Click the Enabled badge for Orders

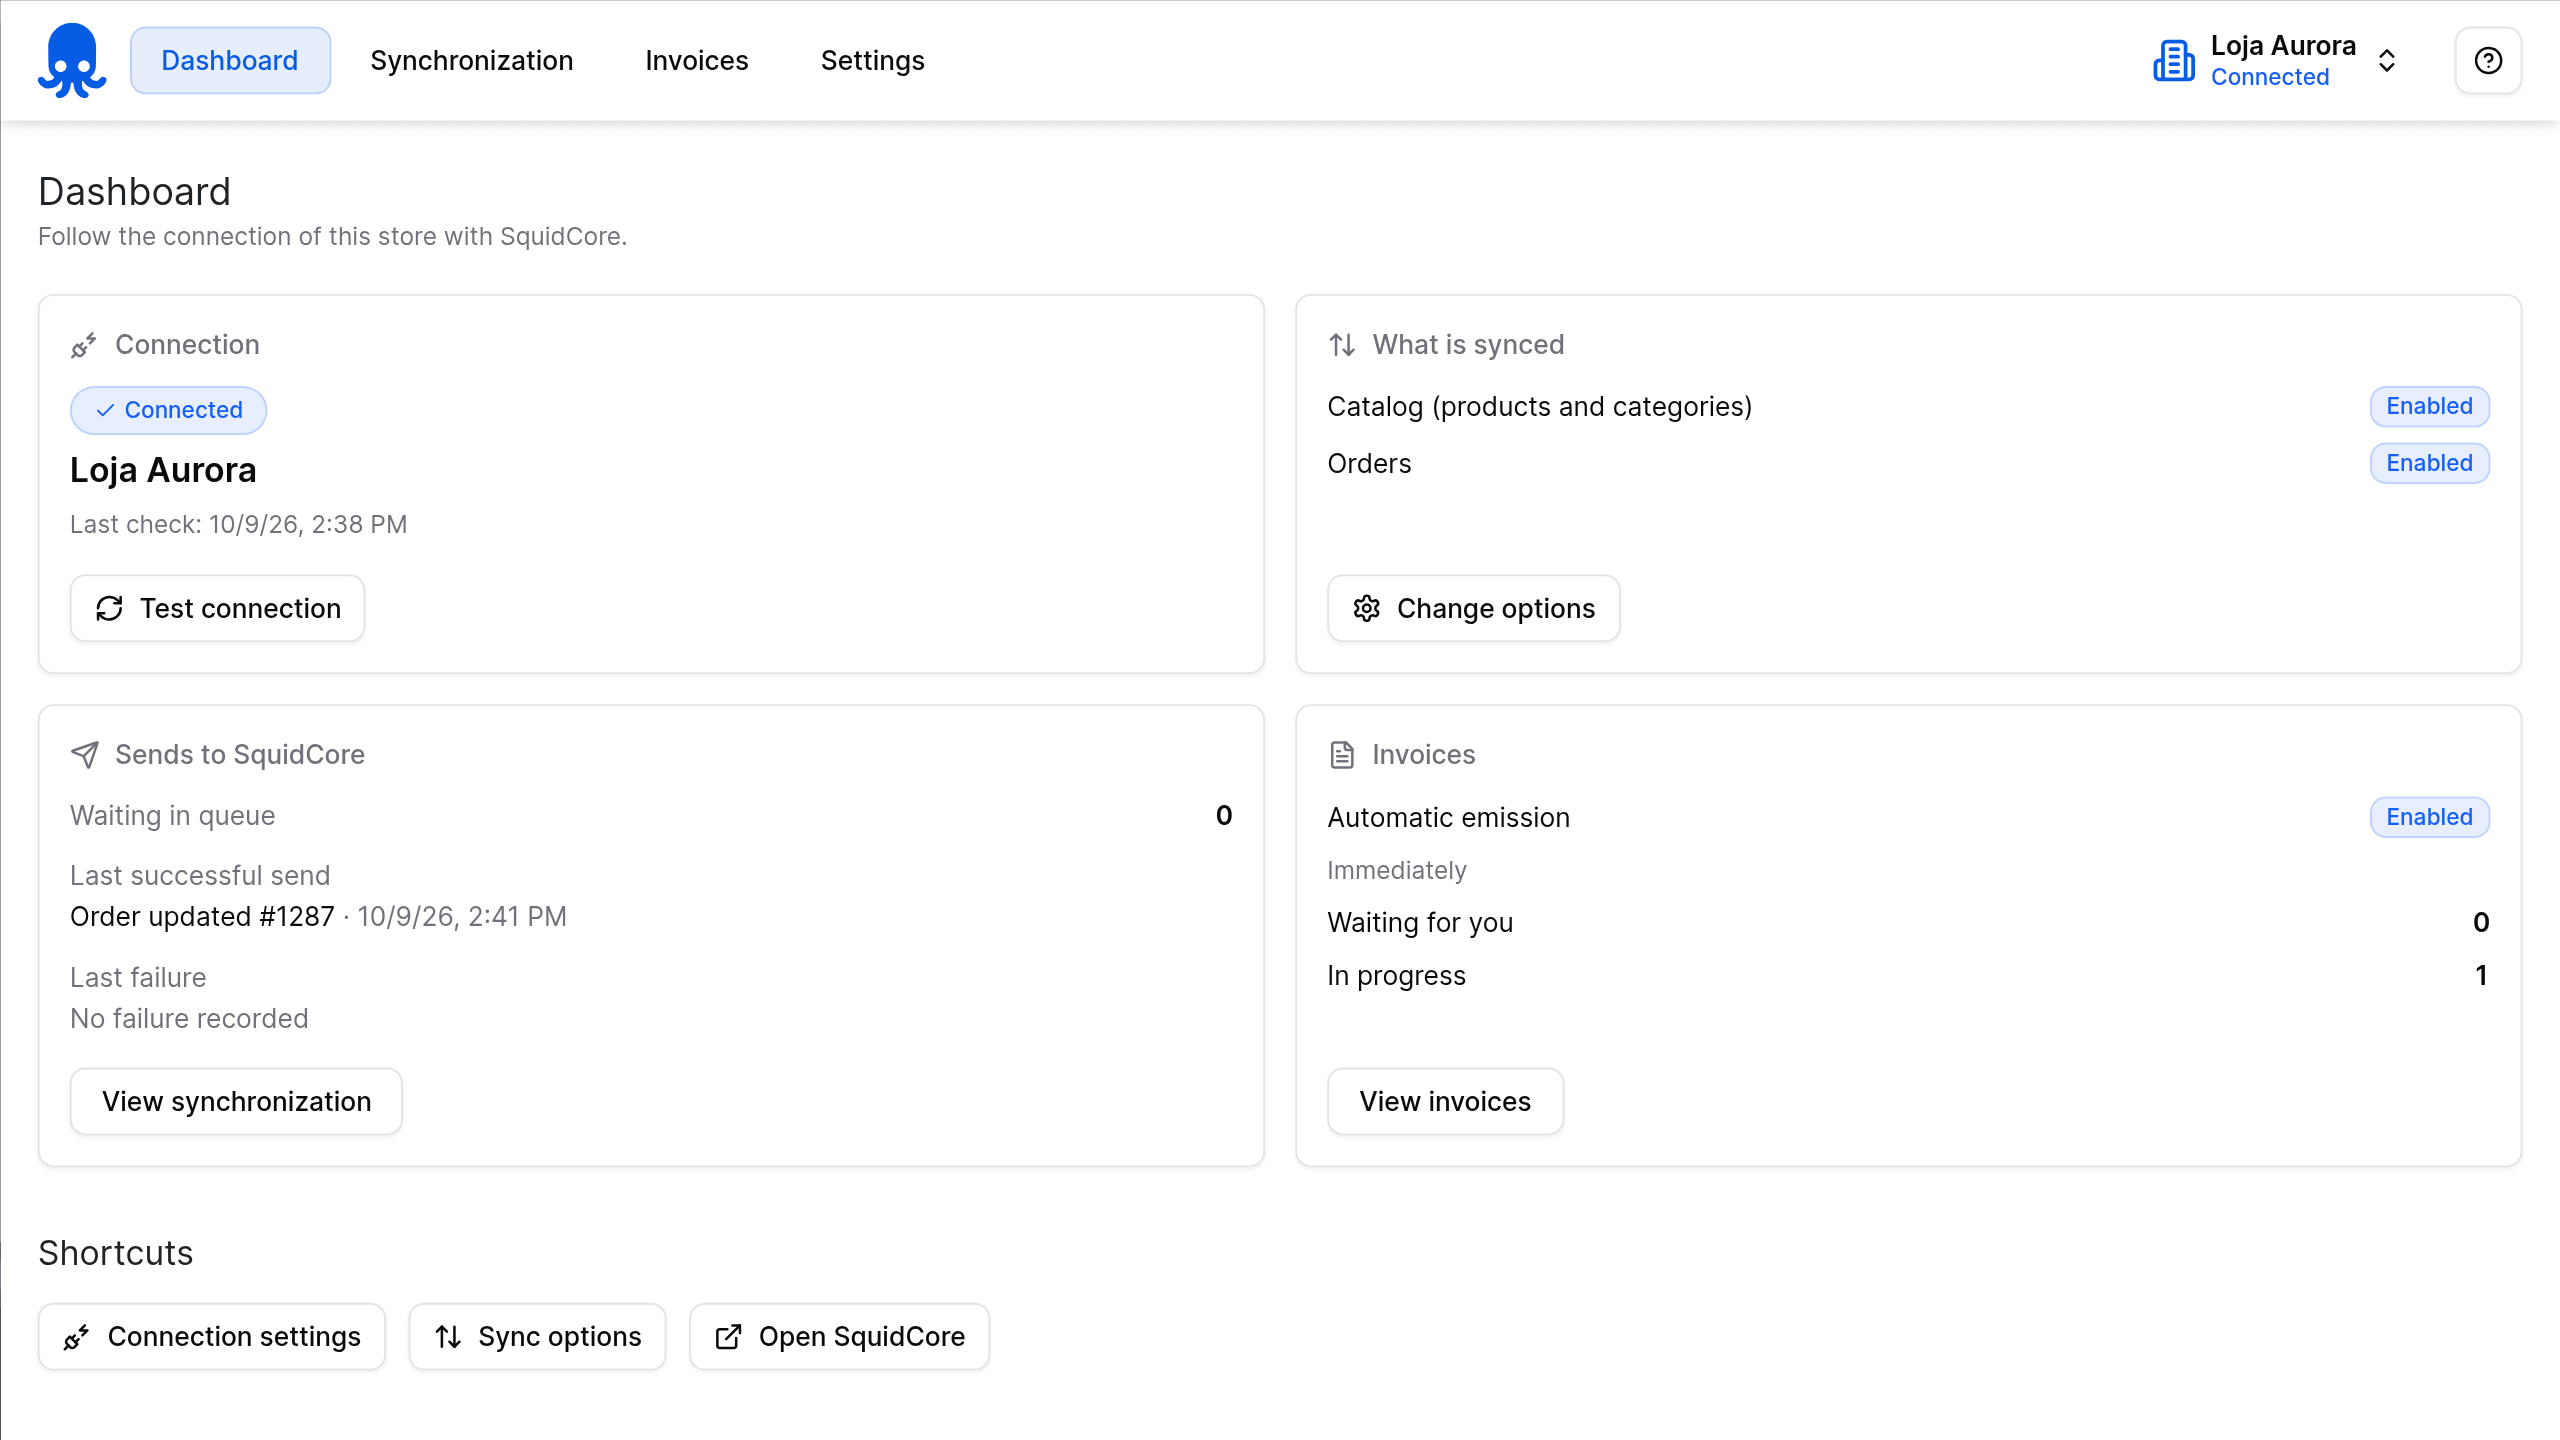coord(2430,463)
